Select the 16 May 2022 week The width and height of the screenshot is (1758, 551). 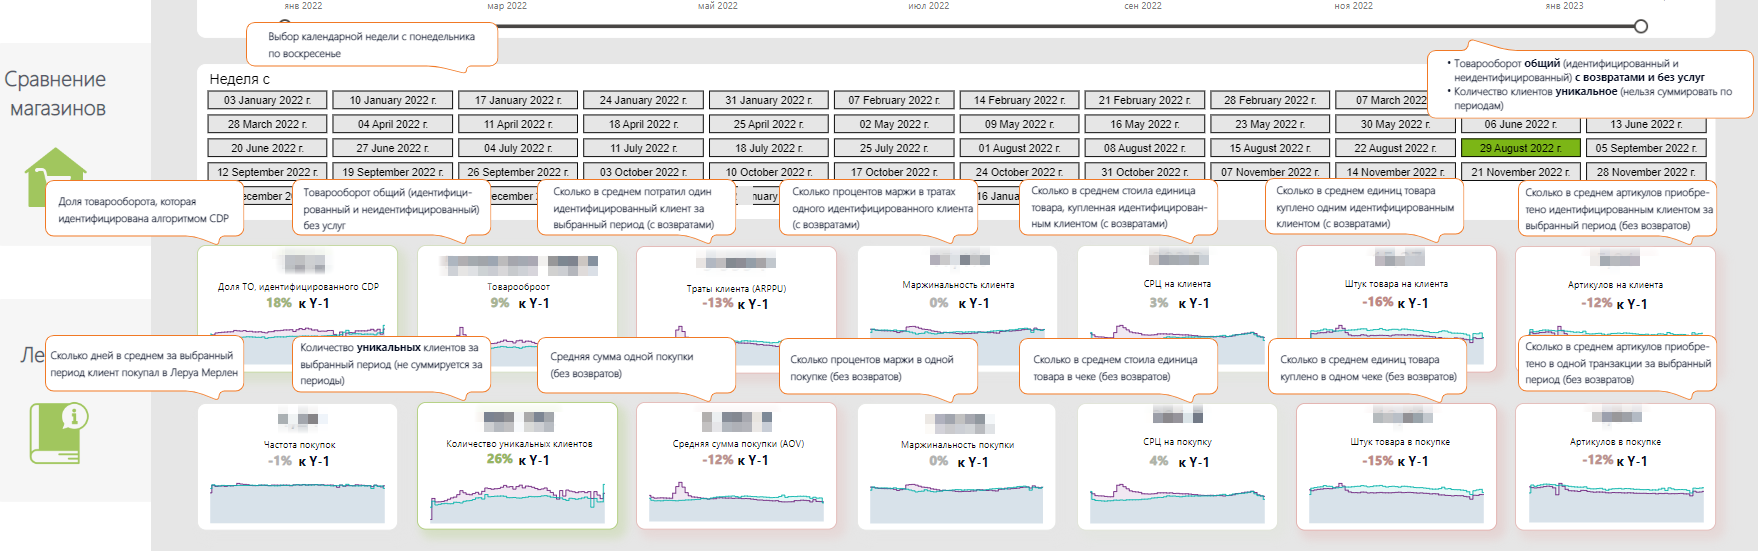tap(1144, 124)
